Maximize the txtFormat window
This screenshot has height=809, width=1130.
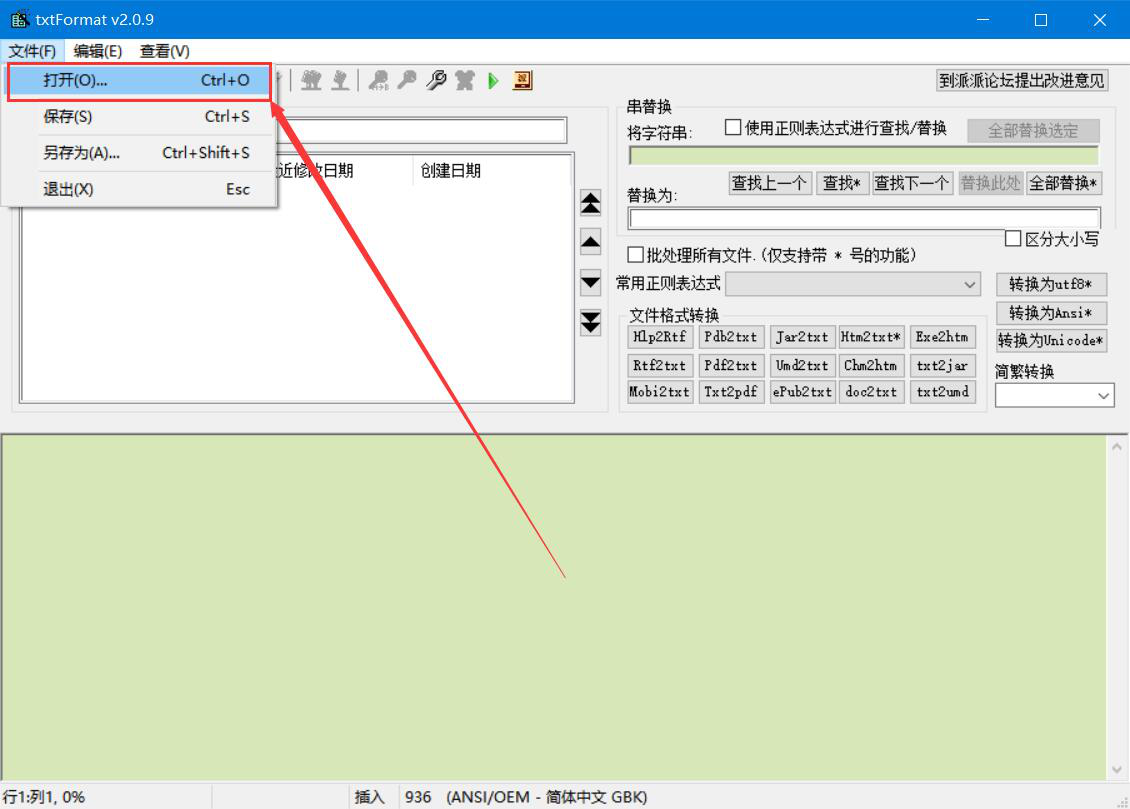tap(1041, 19)
